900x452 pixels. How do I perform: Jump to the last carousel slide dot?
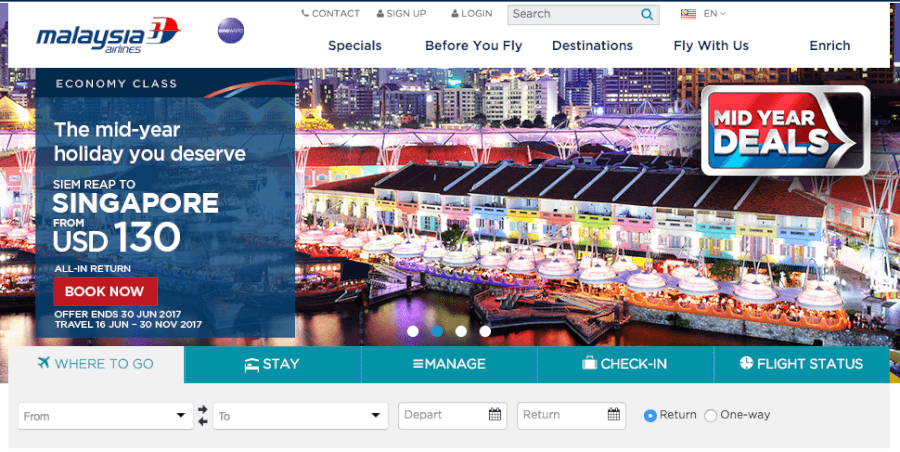click(x=485, y=331)
